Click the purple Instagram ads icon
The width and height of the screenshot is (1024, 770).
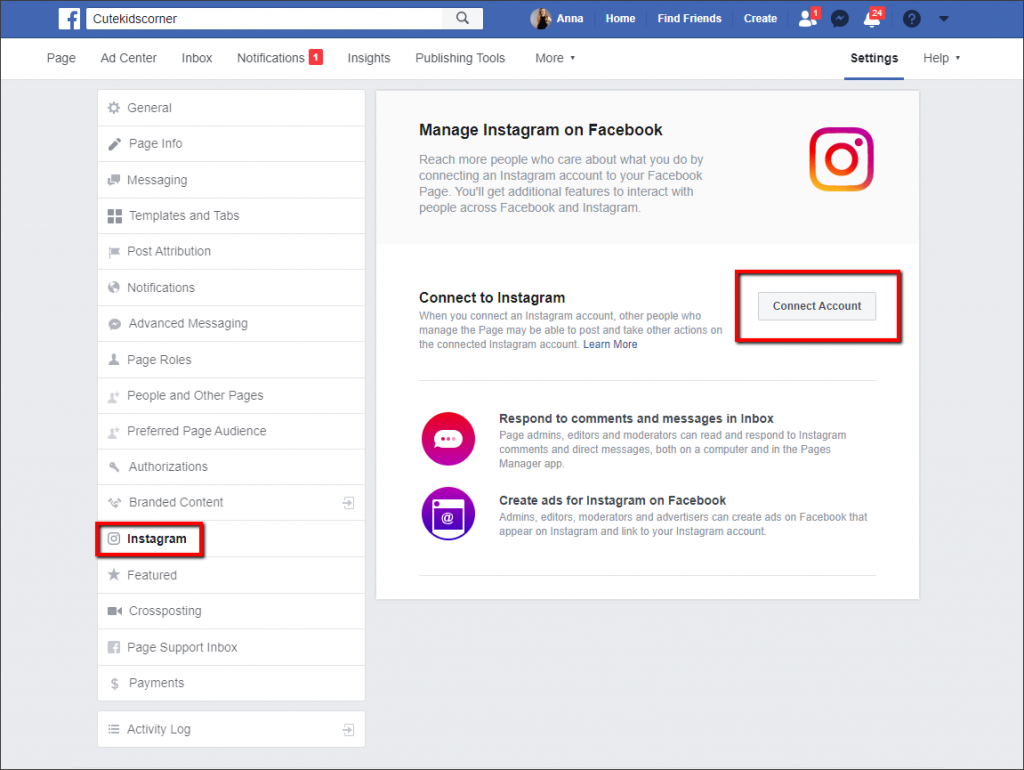(x=448, y=513)
